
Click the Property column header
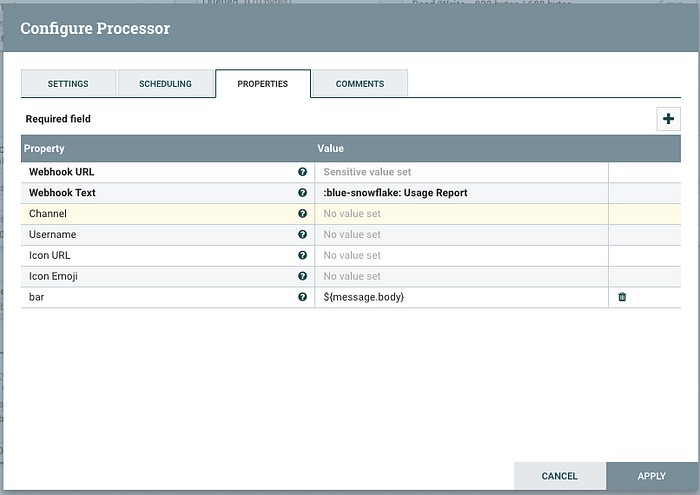point(167,148)
